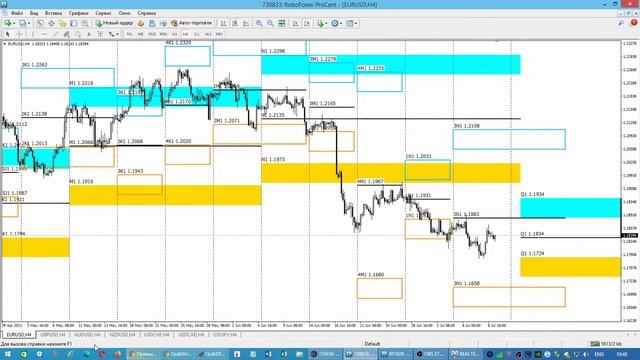640x360 pixels.
Task: Open the Окно menu
Action: point(124,13)
